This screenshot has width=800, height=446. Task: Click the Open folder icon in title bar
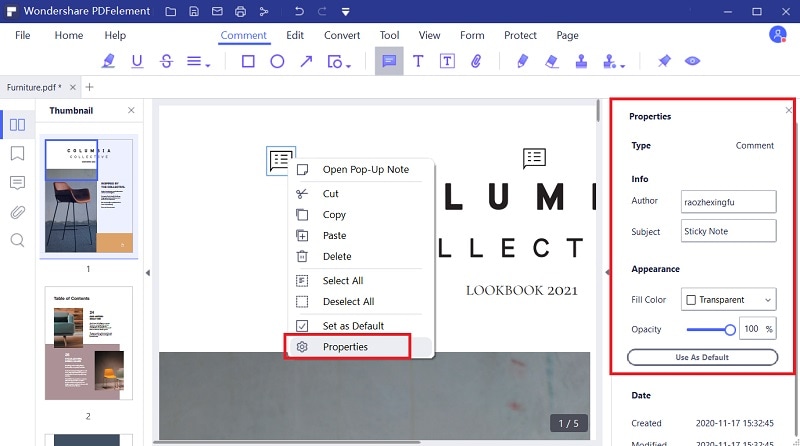coord(170,11)
